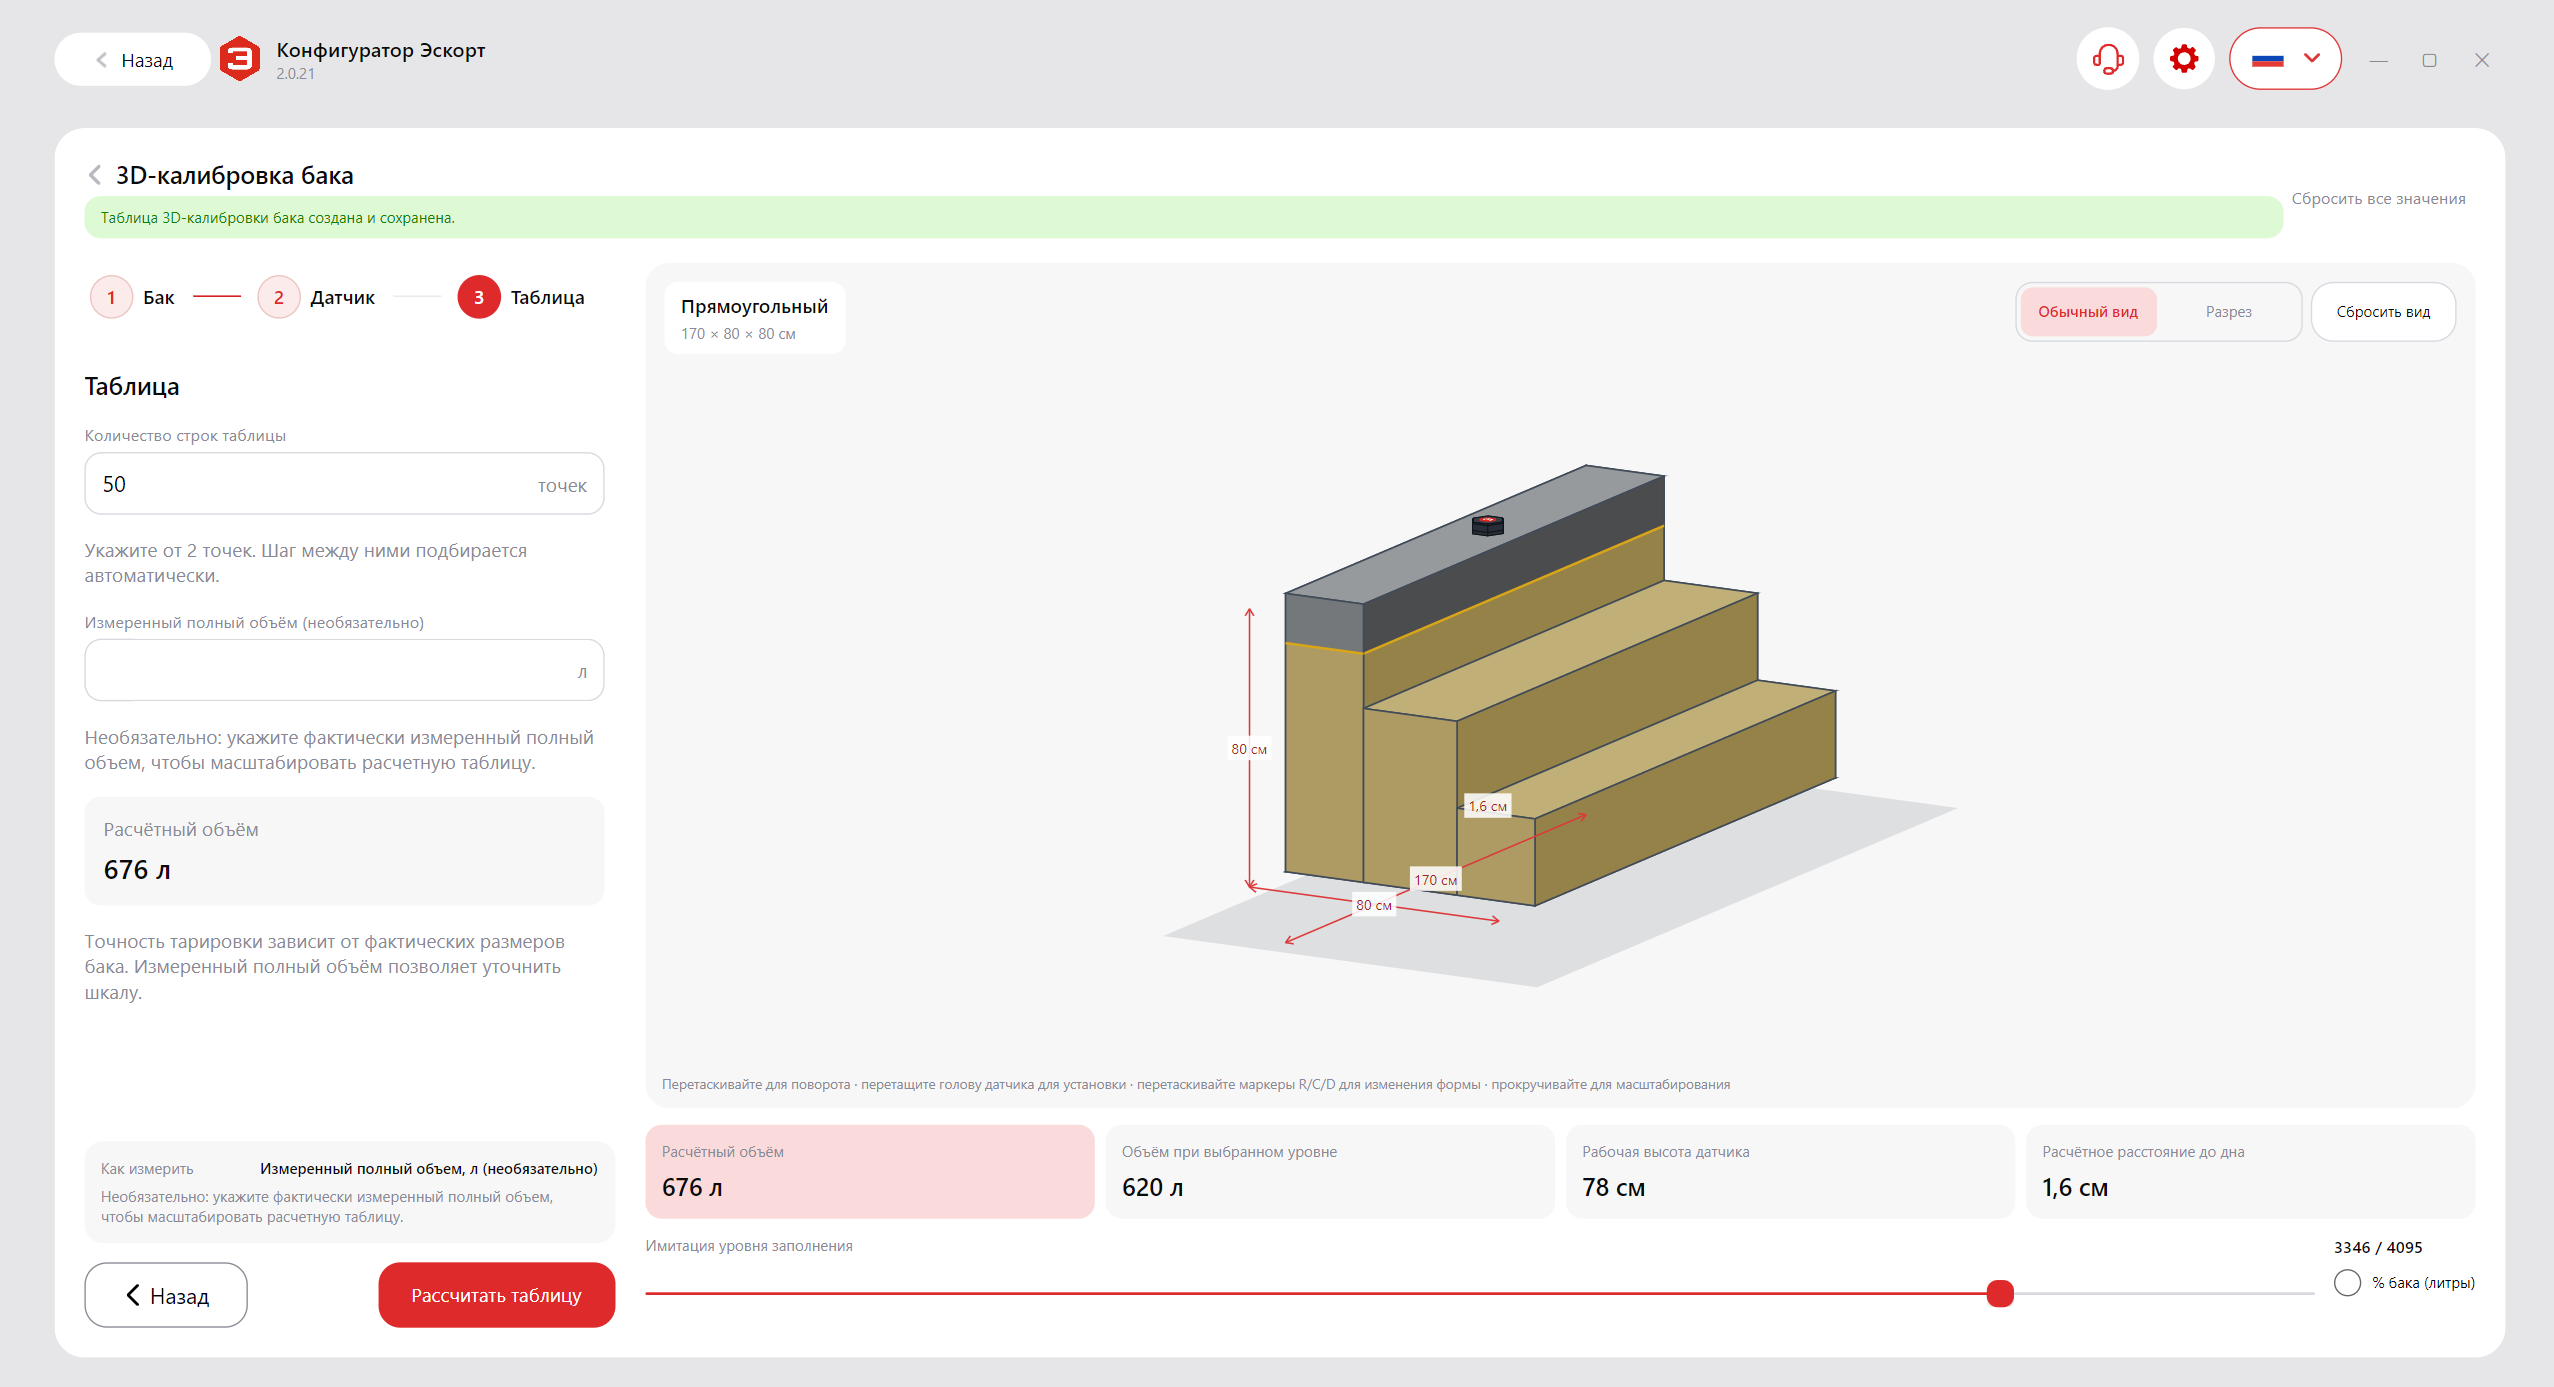Click Сбросить все значения link
The width and height of the screenshot is (2554, 1387).
(x=2378, y=199)
